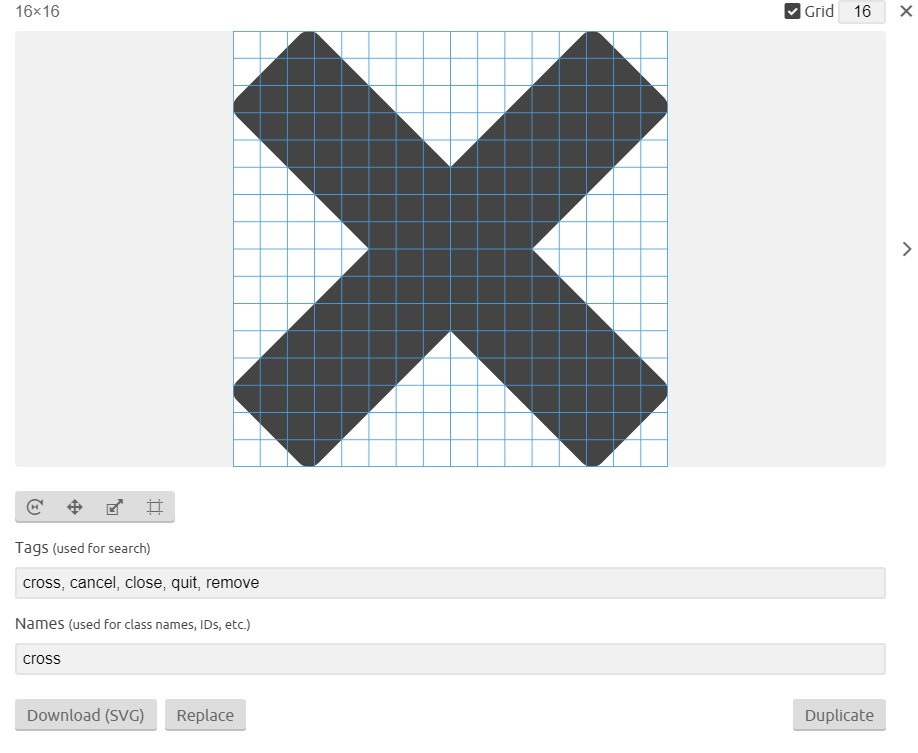This screenshot has height=753, width=918.
Task: Download the icon as SVG
Action: tap(85, 715)
